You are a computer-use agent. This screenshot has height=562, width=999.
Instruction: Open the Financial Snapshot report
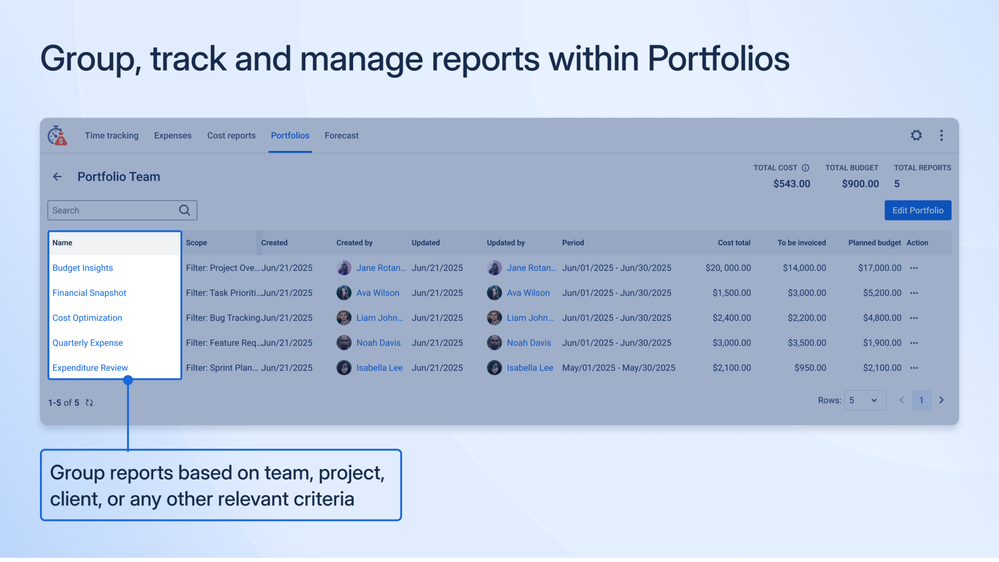89,293
